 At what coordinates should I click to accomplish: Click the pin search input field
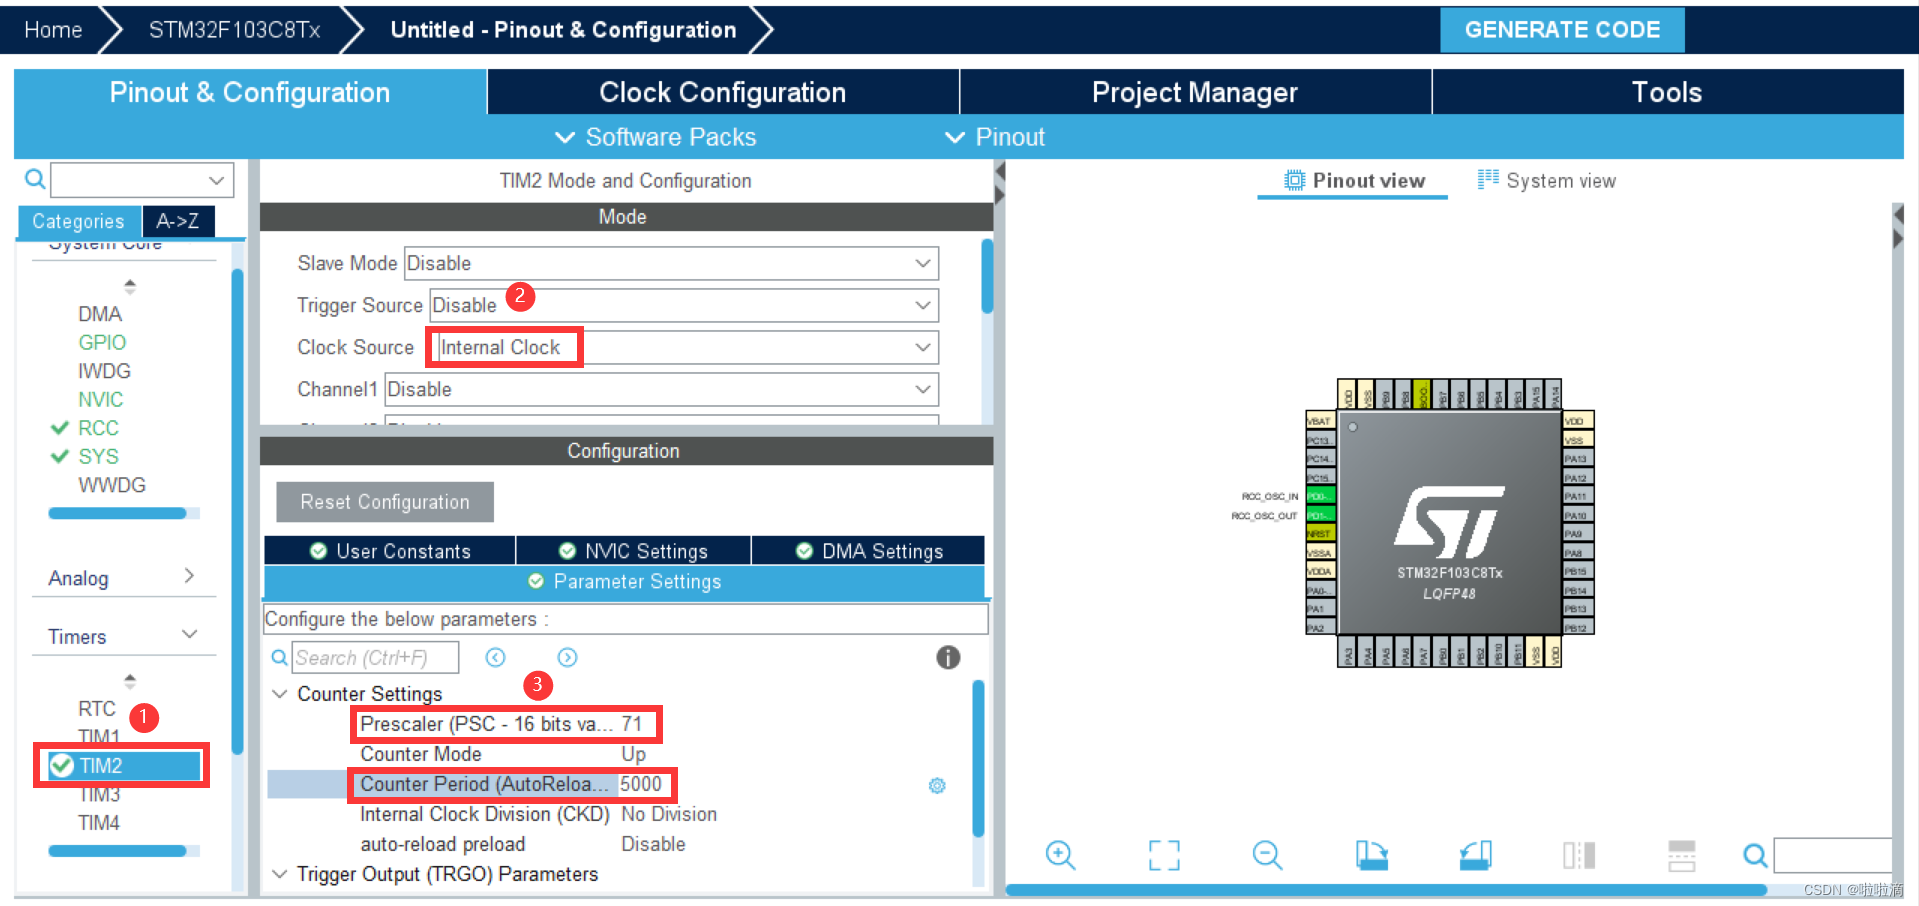(x=1833, y=855)
